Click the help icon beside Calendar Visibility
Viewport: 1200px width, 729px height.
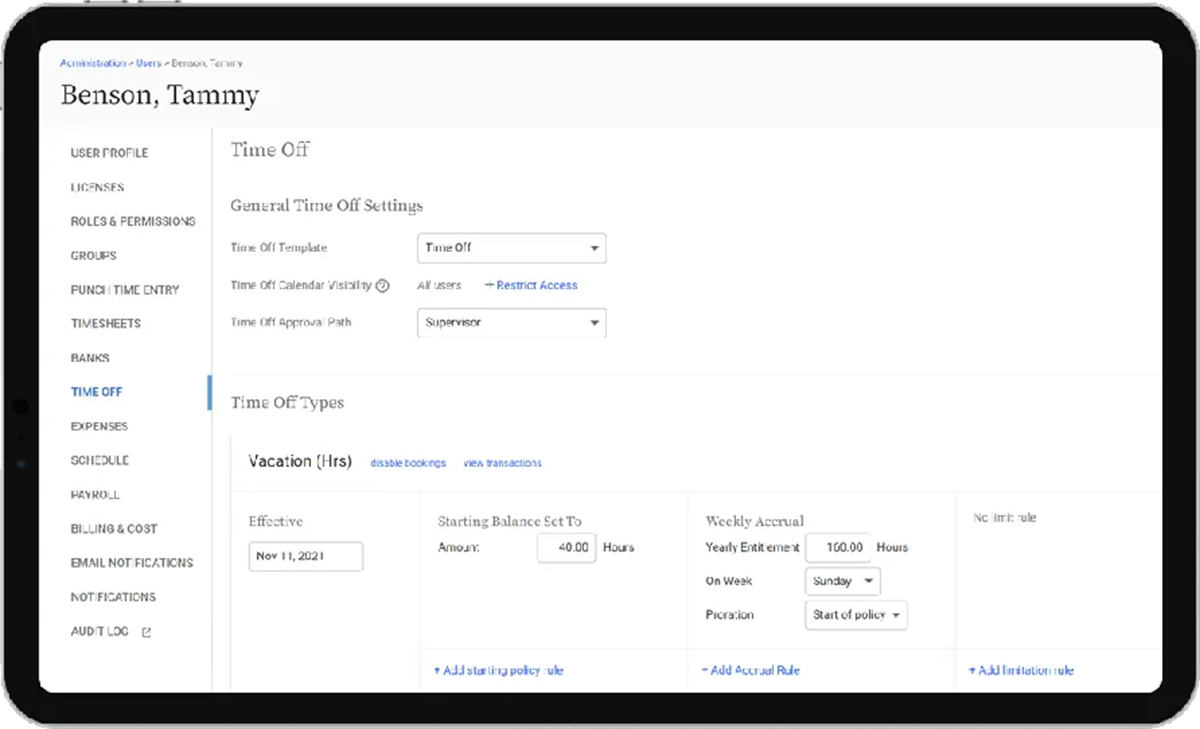(x=382, y=285)
